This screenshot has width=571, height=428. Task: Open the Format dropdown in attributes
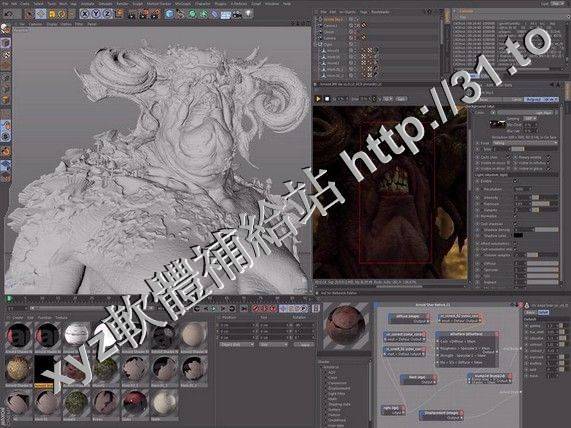pos(524,143)
